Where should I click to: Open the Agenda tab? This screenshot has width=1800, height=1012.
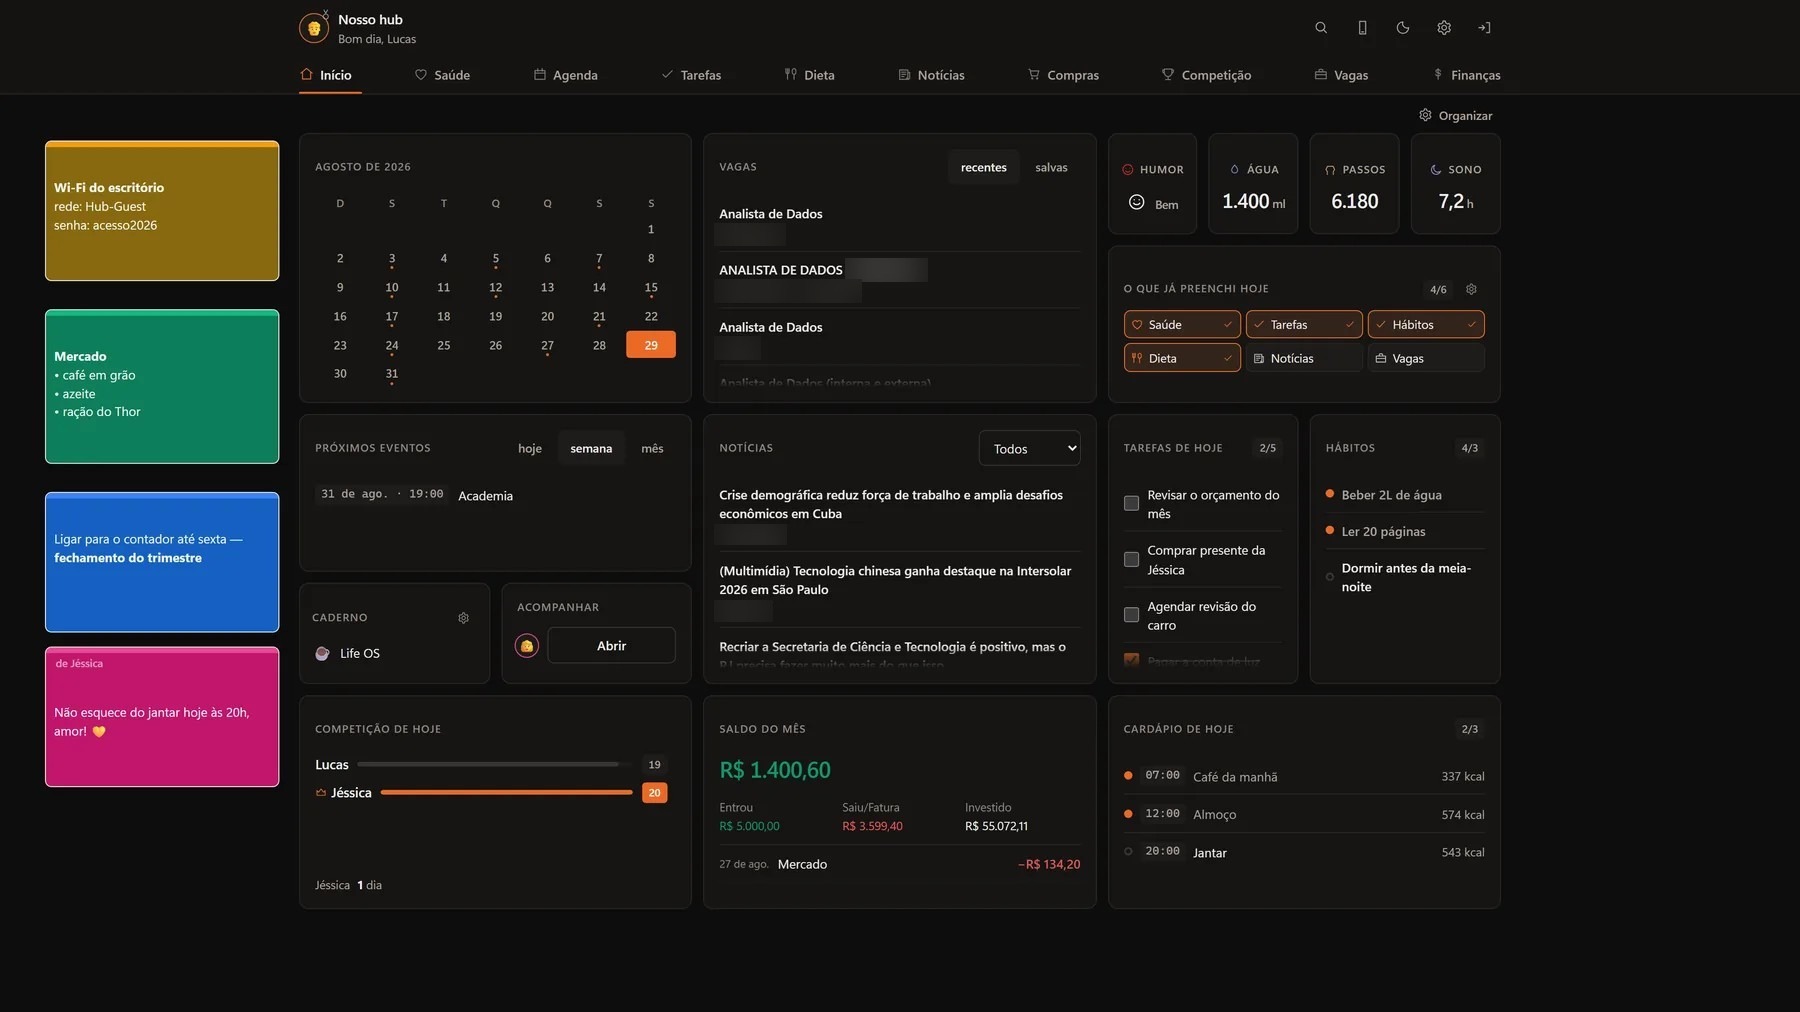pyautogui.click(x=566, y=75)
